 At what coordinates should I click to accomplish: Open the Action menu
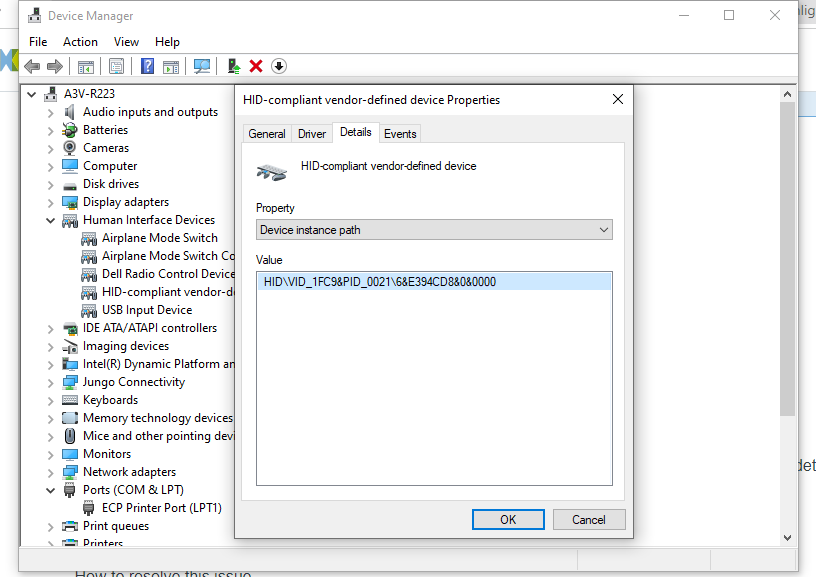(80, 42)
